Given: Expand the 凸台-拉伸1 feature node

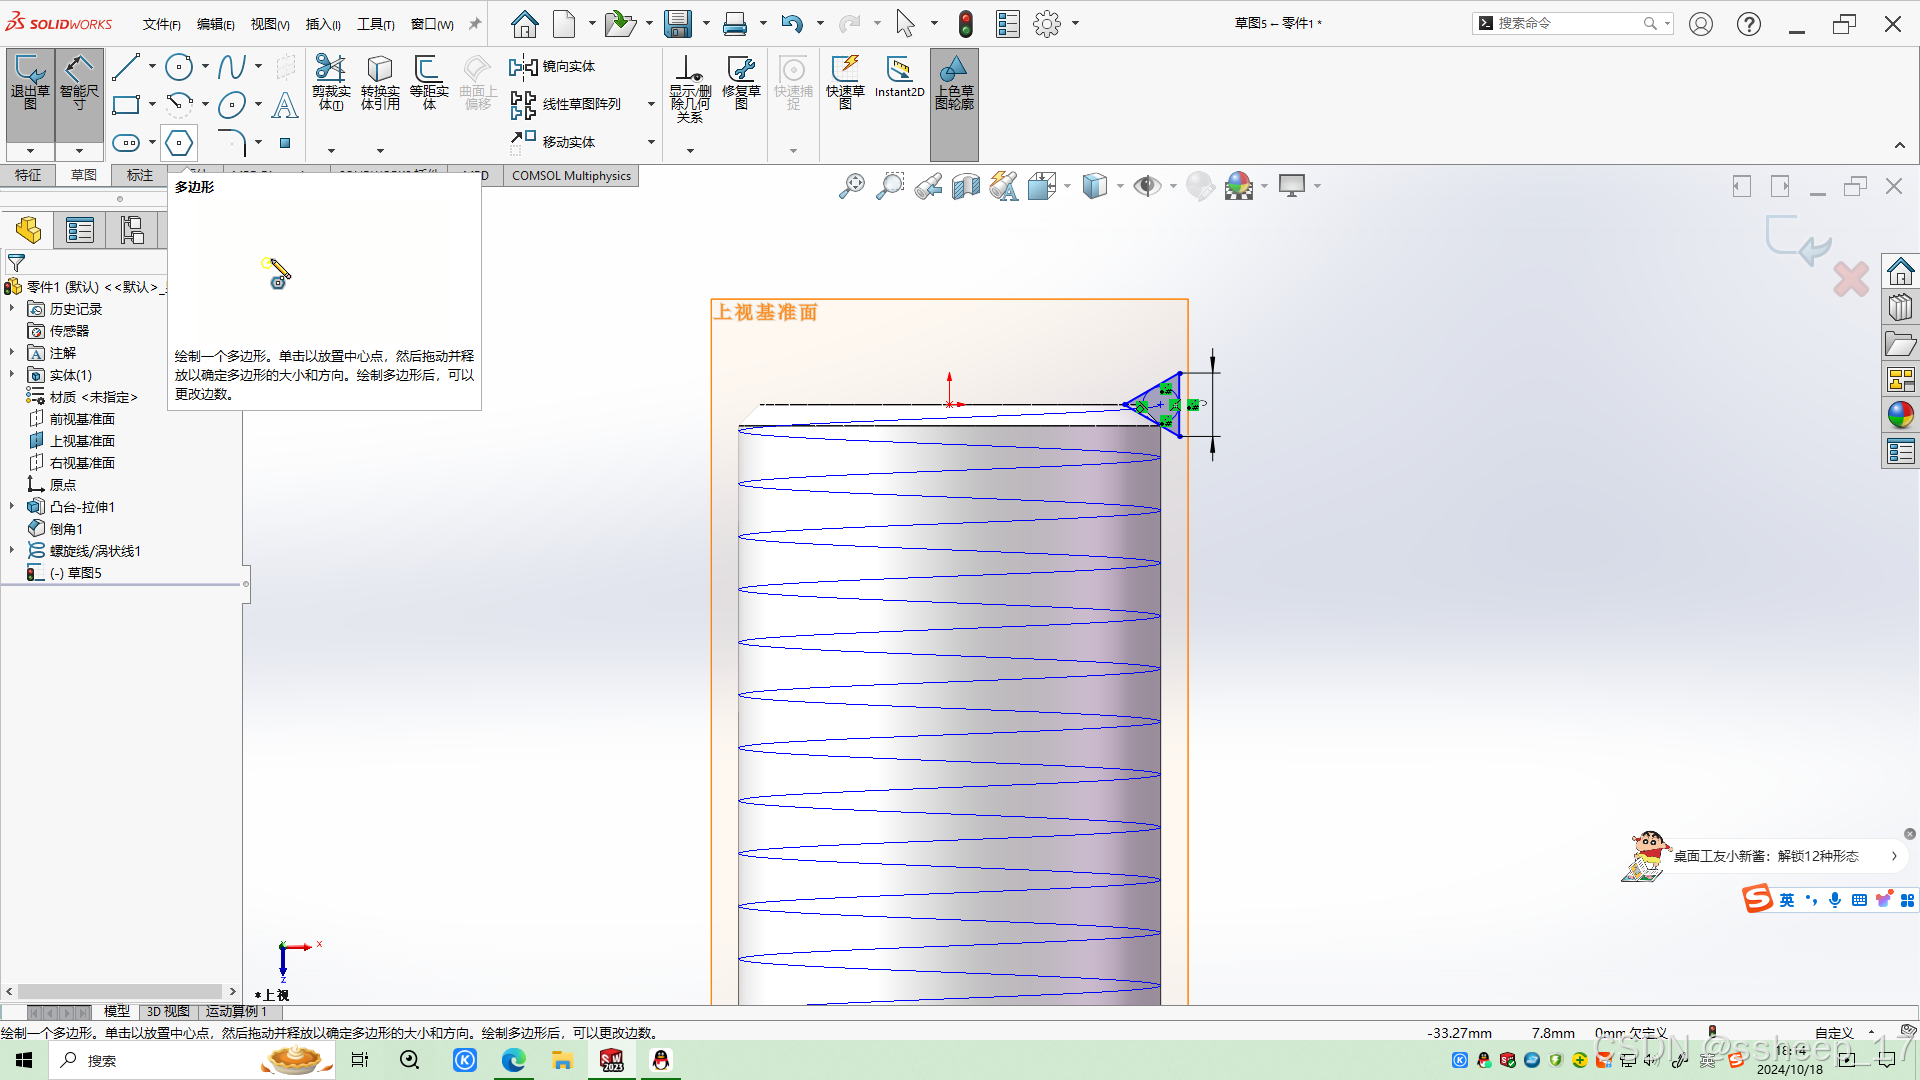Looking at the screenshot, I should pos(12,507).
